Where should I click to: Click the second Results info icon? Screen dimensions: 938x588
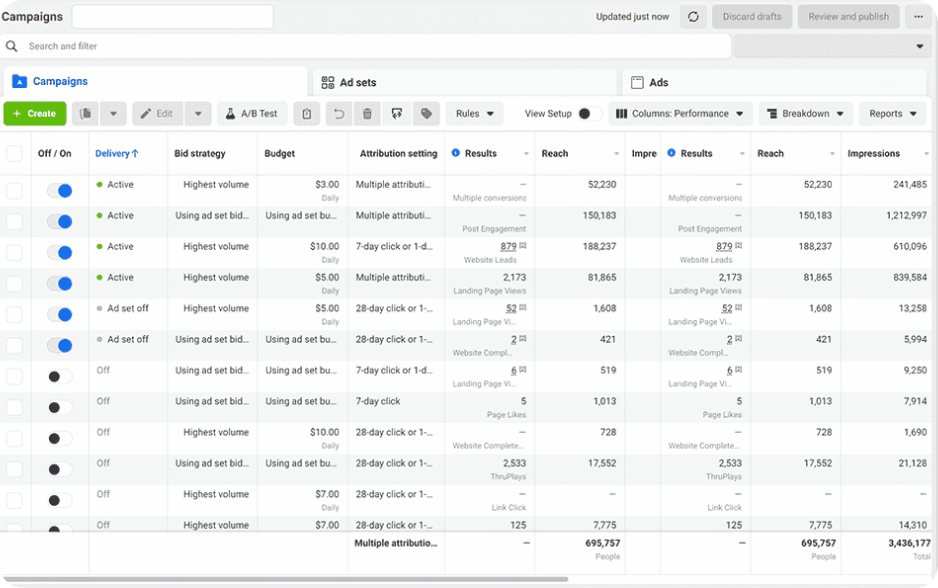pyautogui.click(x=671, y=153)
